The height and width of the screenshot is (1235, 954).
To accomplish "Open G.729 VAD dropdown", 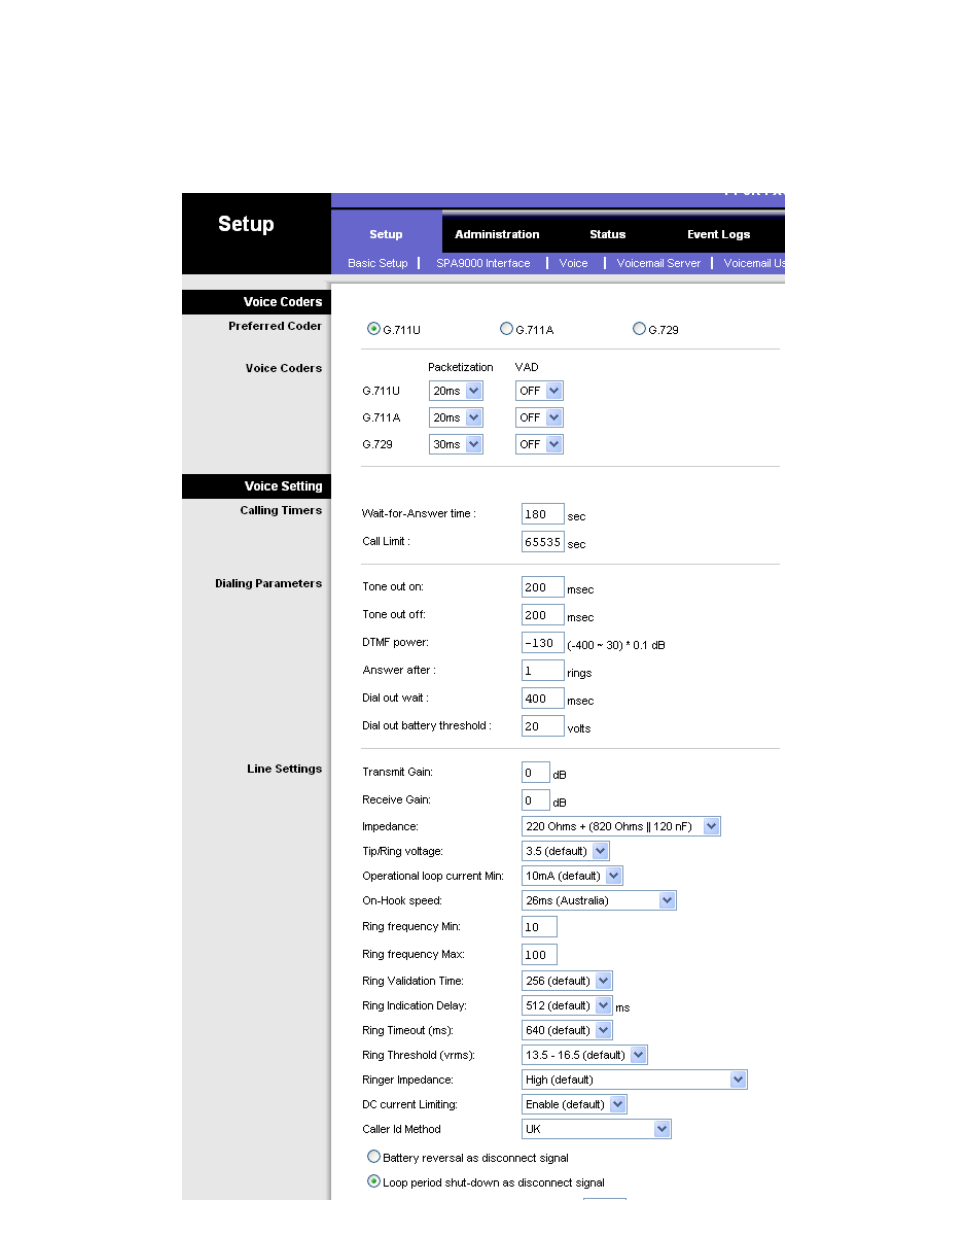I will point(539,444).
